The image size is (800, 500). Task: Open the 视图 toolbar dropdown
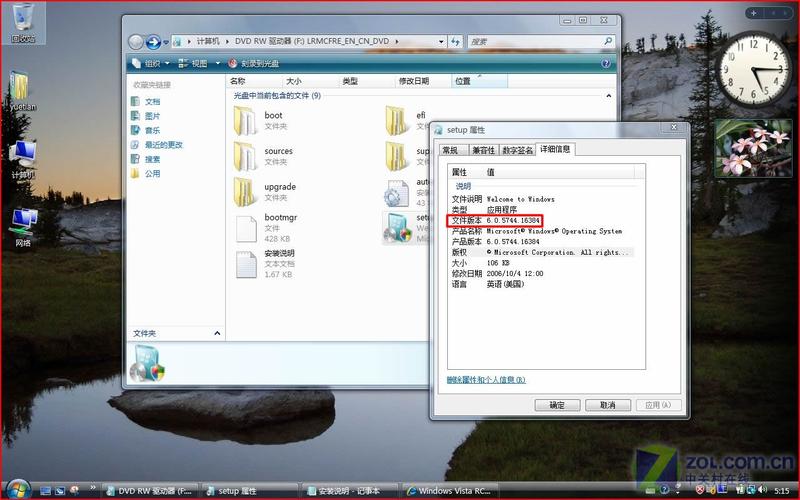coord(198,63)
